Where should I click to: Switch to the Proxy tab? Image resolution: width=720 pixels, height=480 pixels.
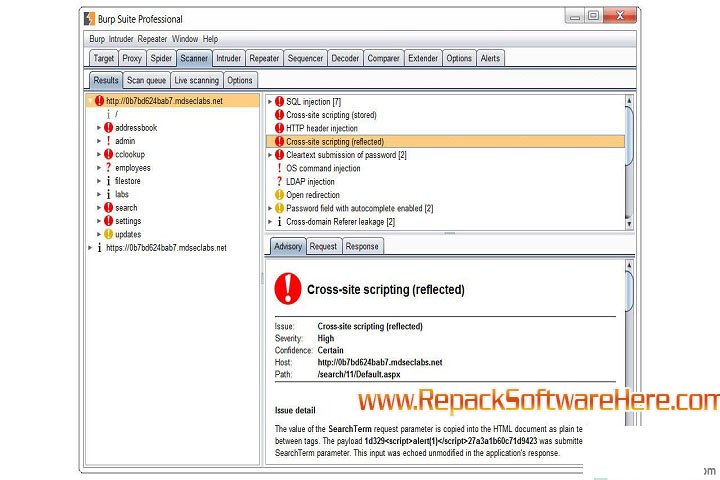point(132,58)
